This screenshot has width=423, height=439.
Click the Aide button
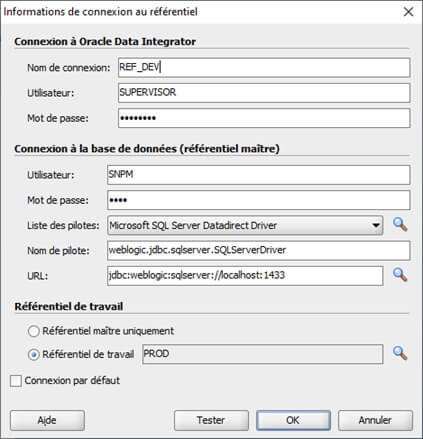click(x=47, y=420)
